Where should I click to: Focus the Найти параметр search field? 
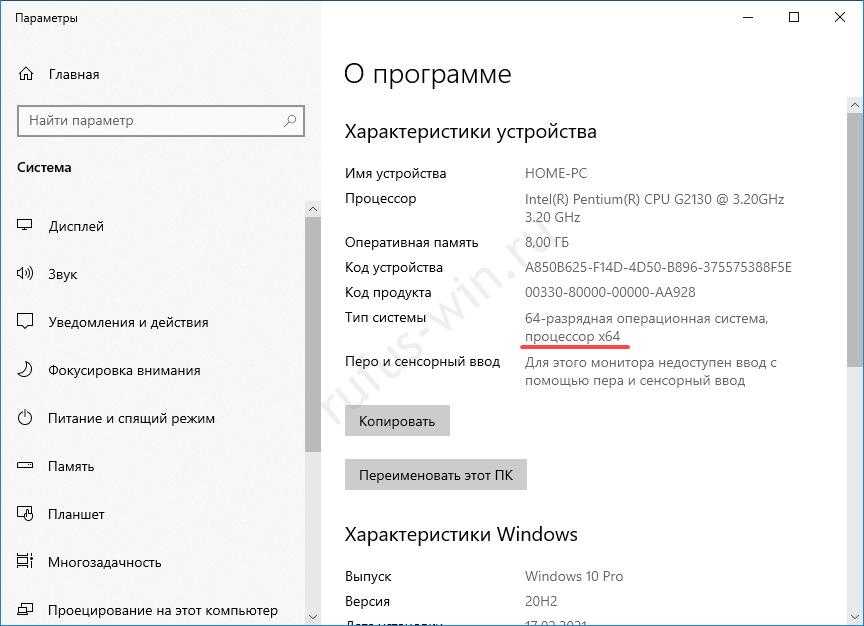pyautogui.click(x=161, y=121)
